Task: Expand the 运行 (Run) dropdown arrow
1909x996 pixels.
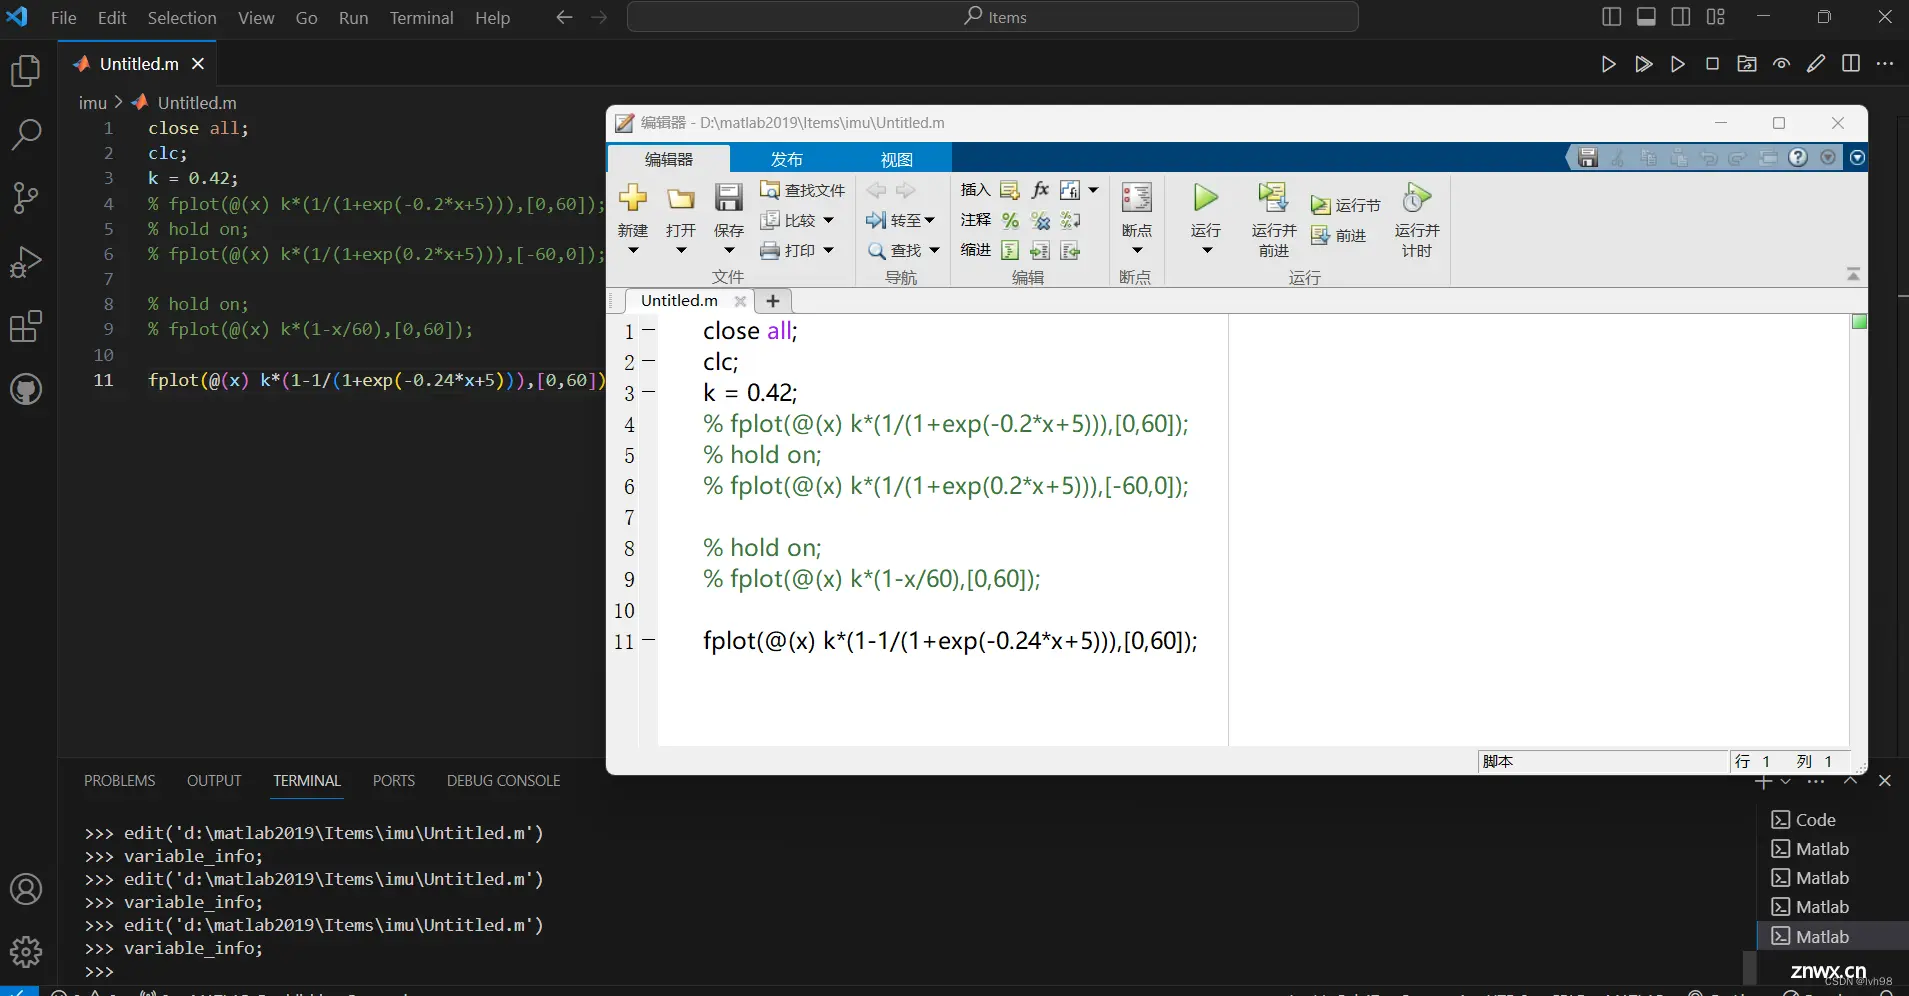Action: click(1206, 251)
